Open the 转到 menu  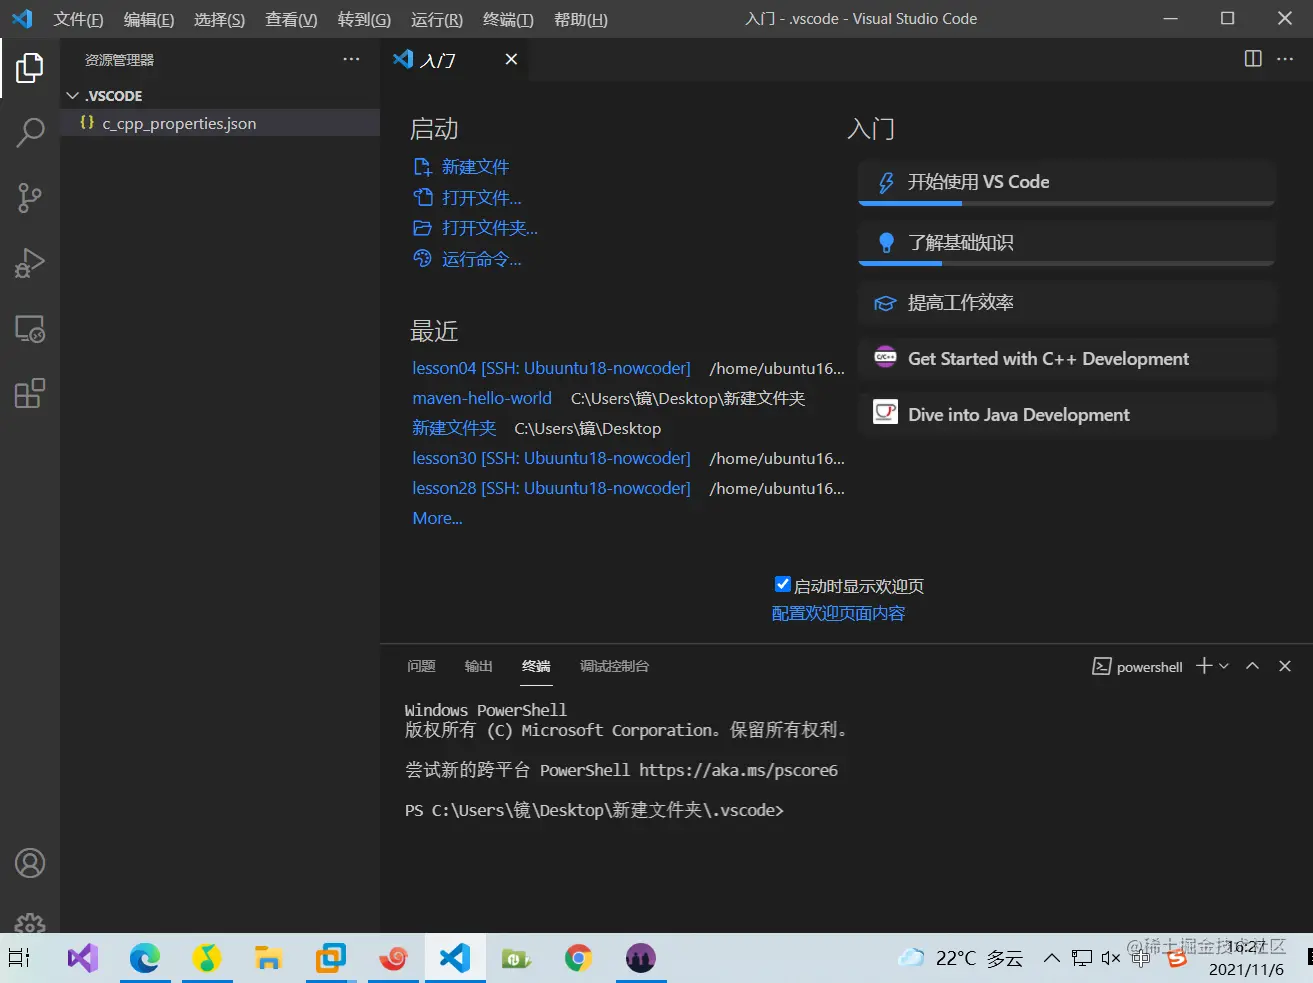click(x=364, y=20)
